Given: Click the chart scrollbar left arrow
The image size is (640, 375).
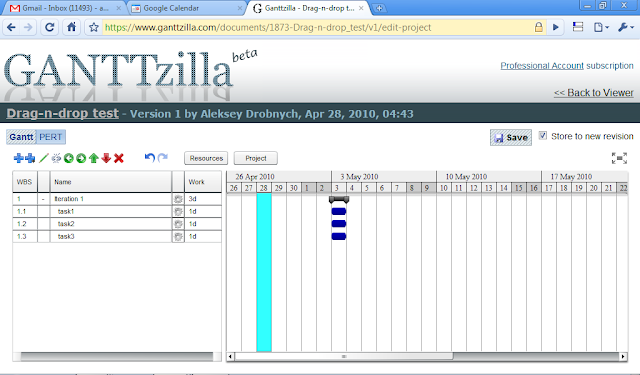Looking at the screenshot, I should pos(231,356).
